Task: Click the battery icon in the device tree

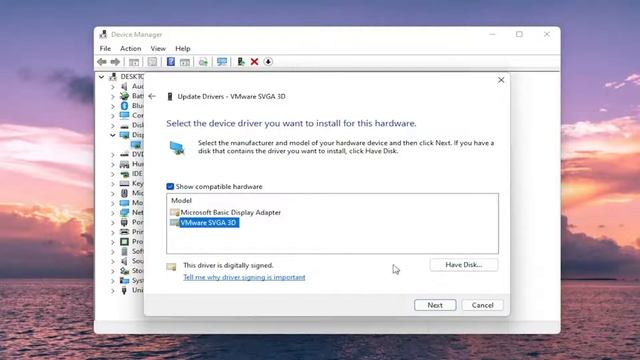Action: tap(124, 96)
